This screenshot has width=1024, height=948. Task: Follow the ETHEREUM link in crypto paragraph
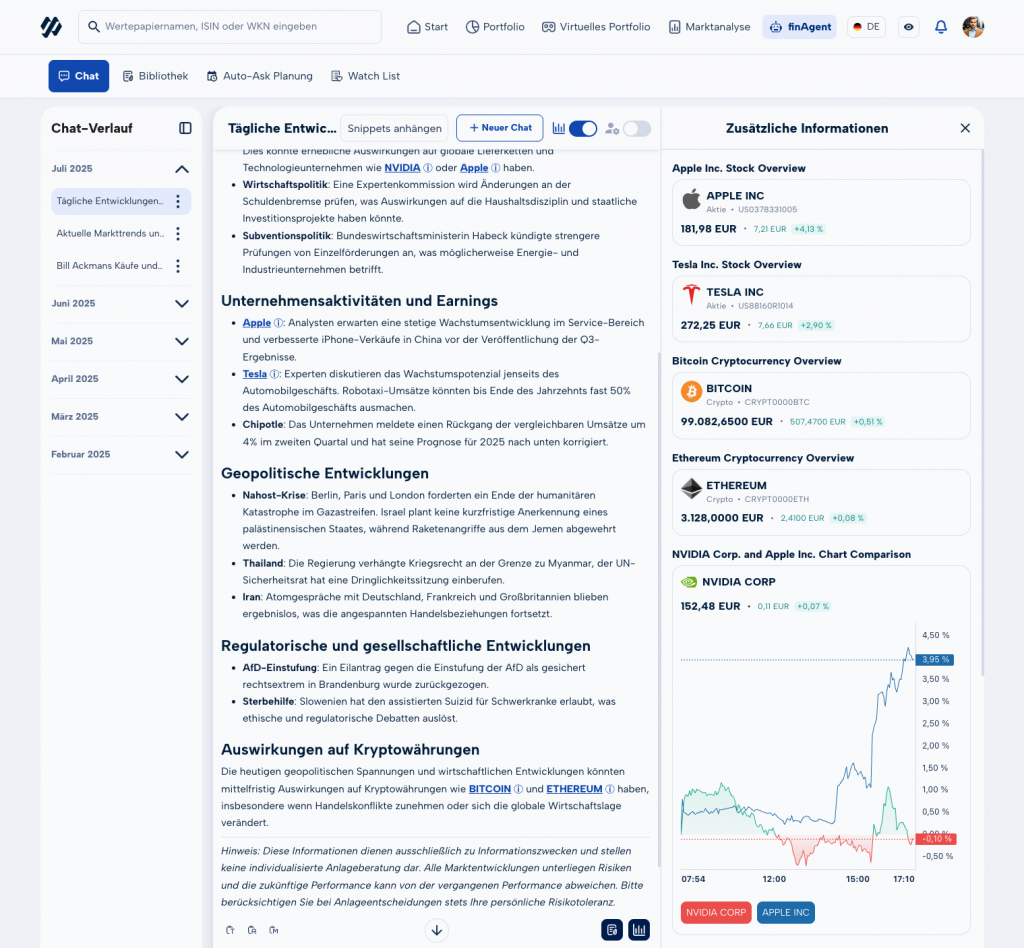pos(574,789)
